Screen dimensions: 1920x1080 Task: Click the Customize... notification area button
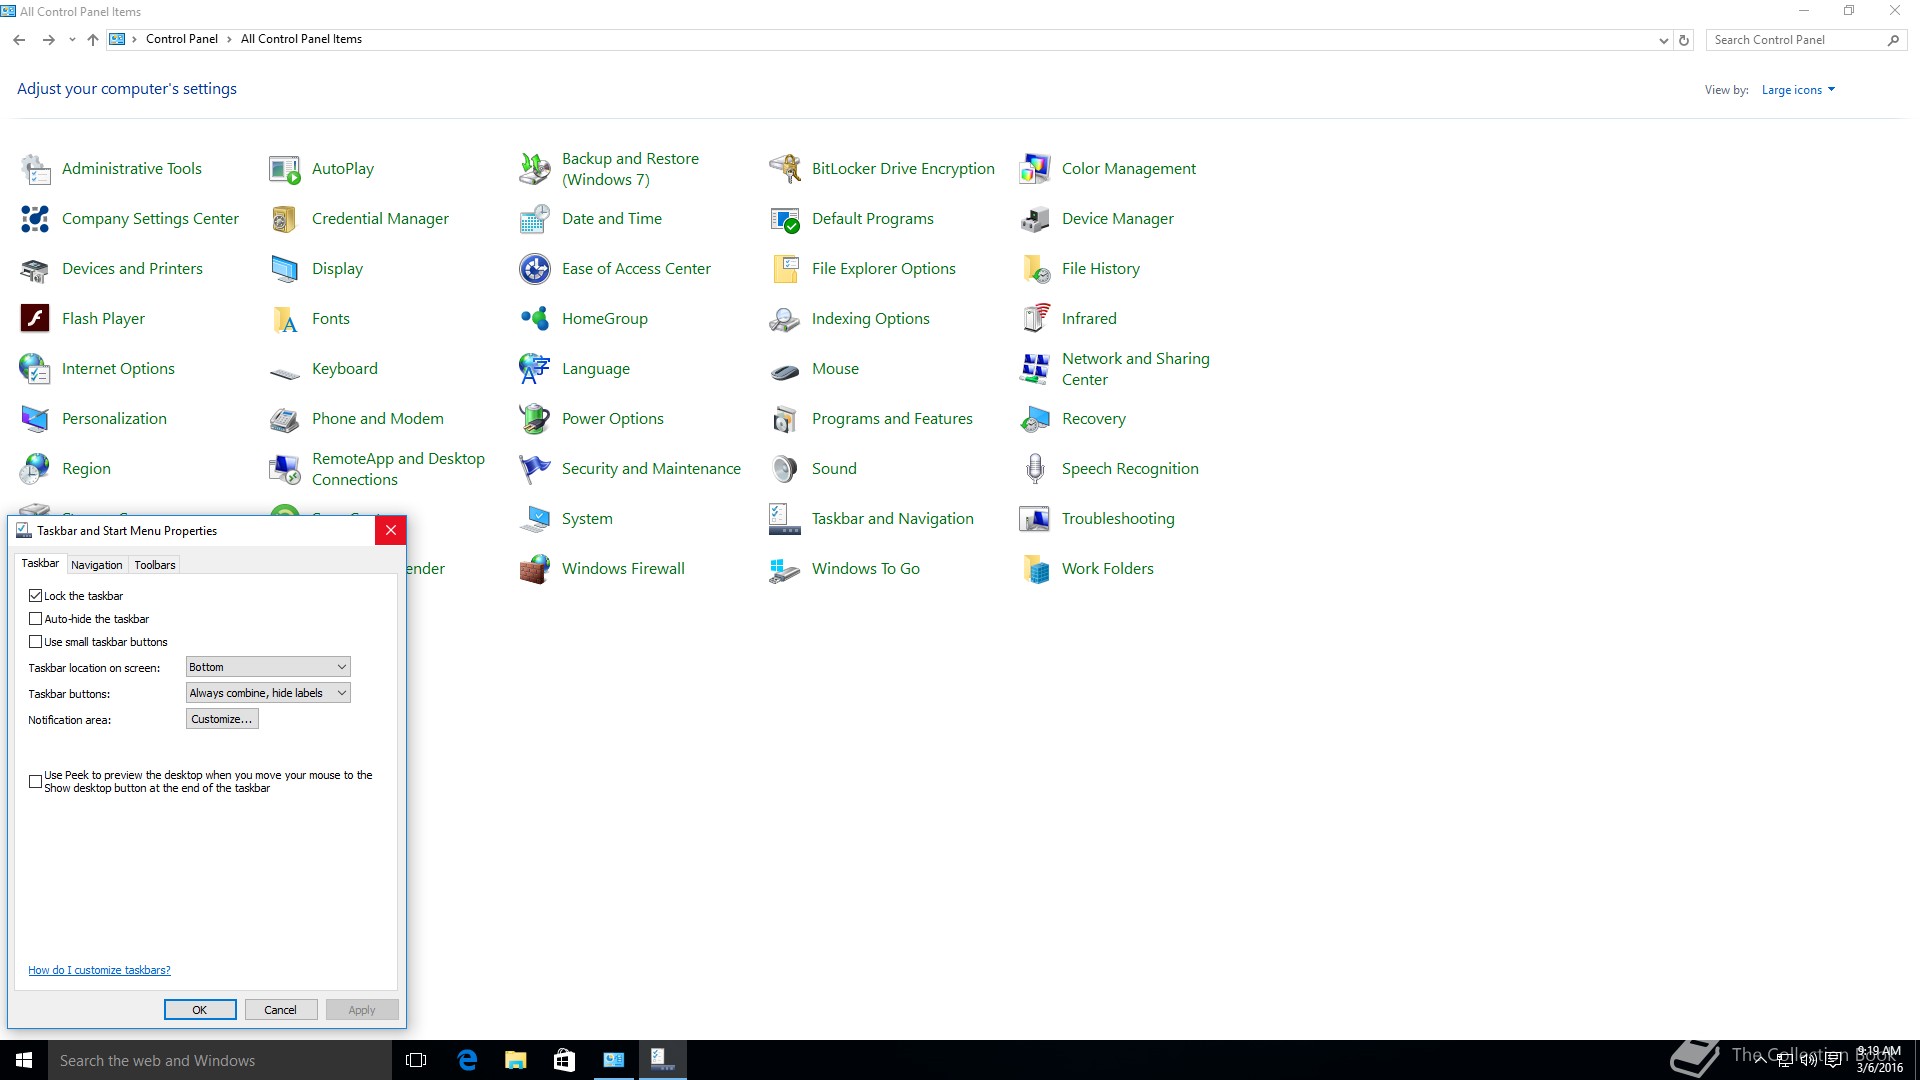(x=222, y=719)
